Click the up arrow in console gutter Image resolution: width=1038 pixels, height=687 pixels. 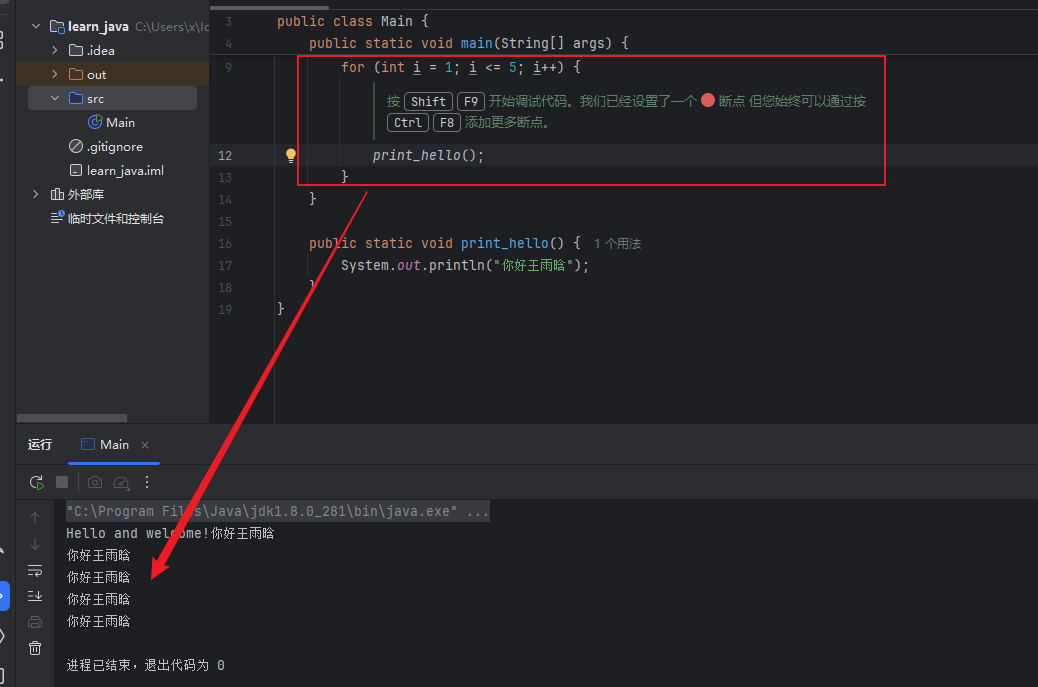coord(35,518)
